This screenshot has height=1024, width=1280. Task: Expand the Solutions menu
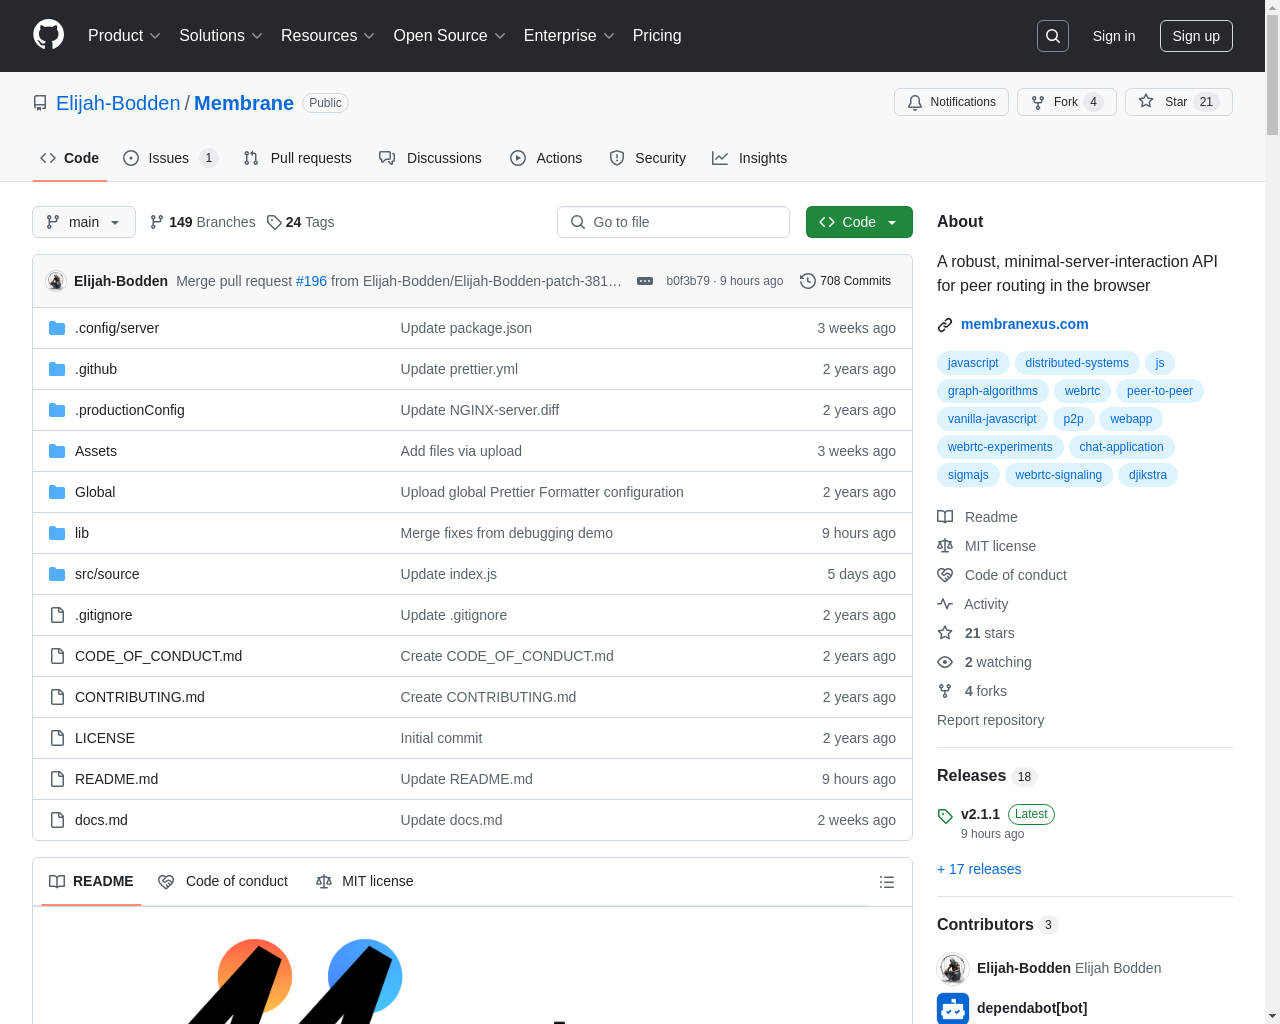click(x=221, y=36)
